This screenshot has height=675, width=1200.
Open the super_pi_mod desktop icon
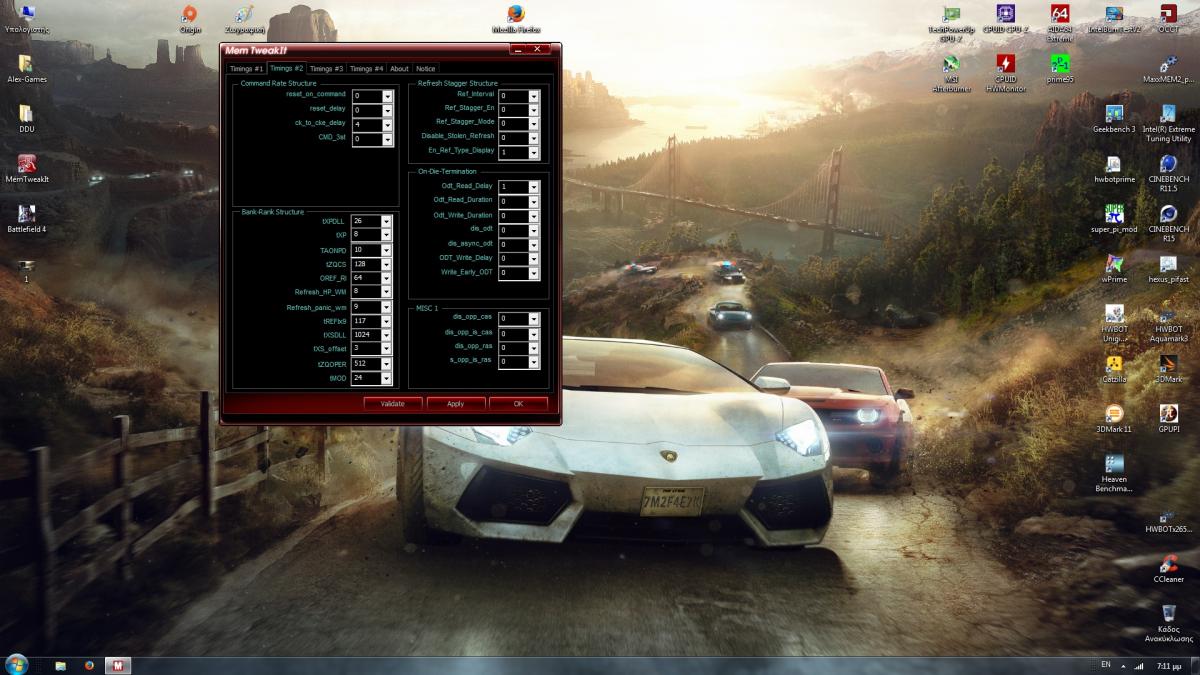click(x=1114, y=220)
